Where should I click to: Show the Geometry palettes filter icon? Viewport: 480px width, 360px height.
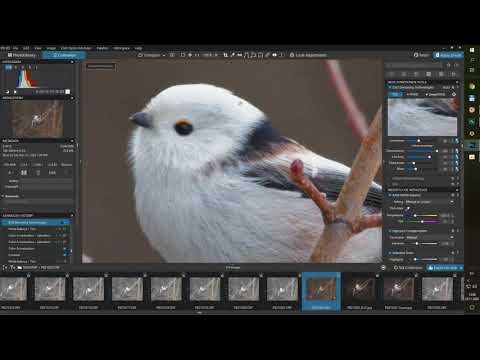click(429, 74)
